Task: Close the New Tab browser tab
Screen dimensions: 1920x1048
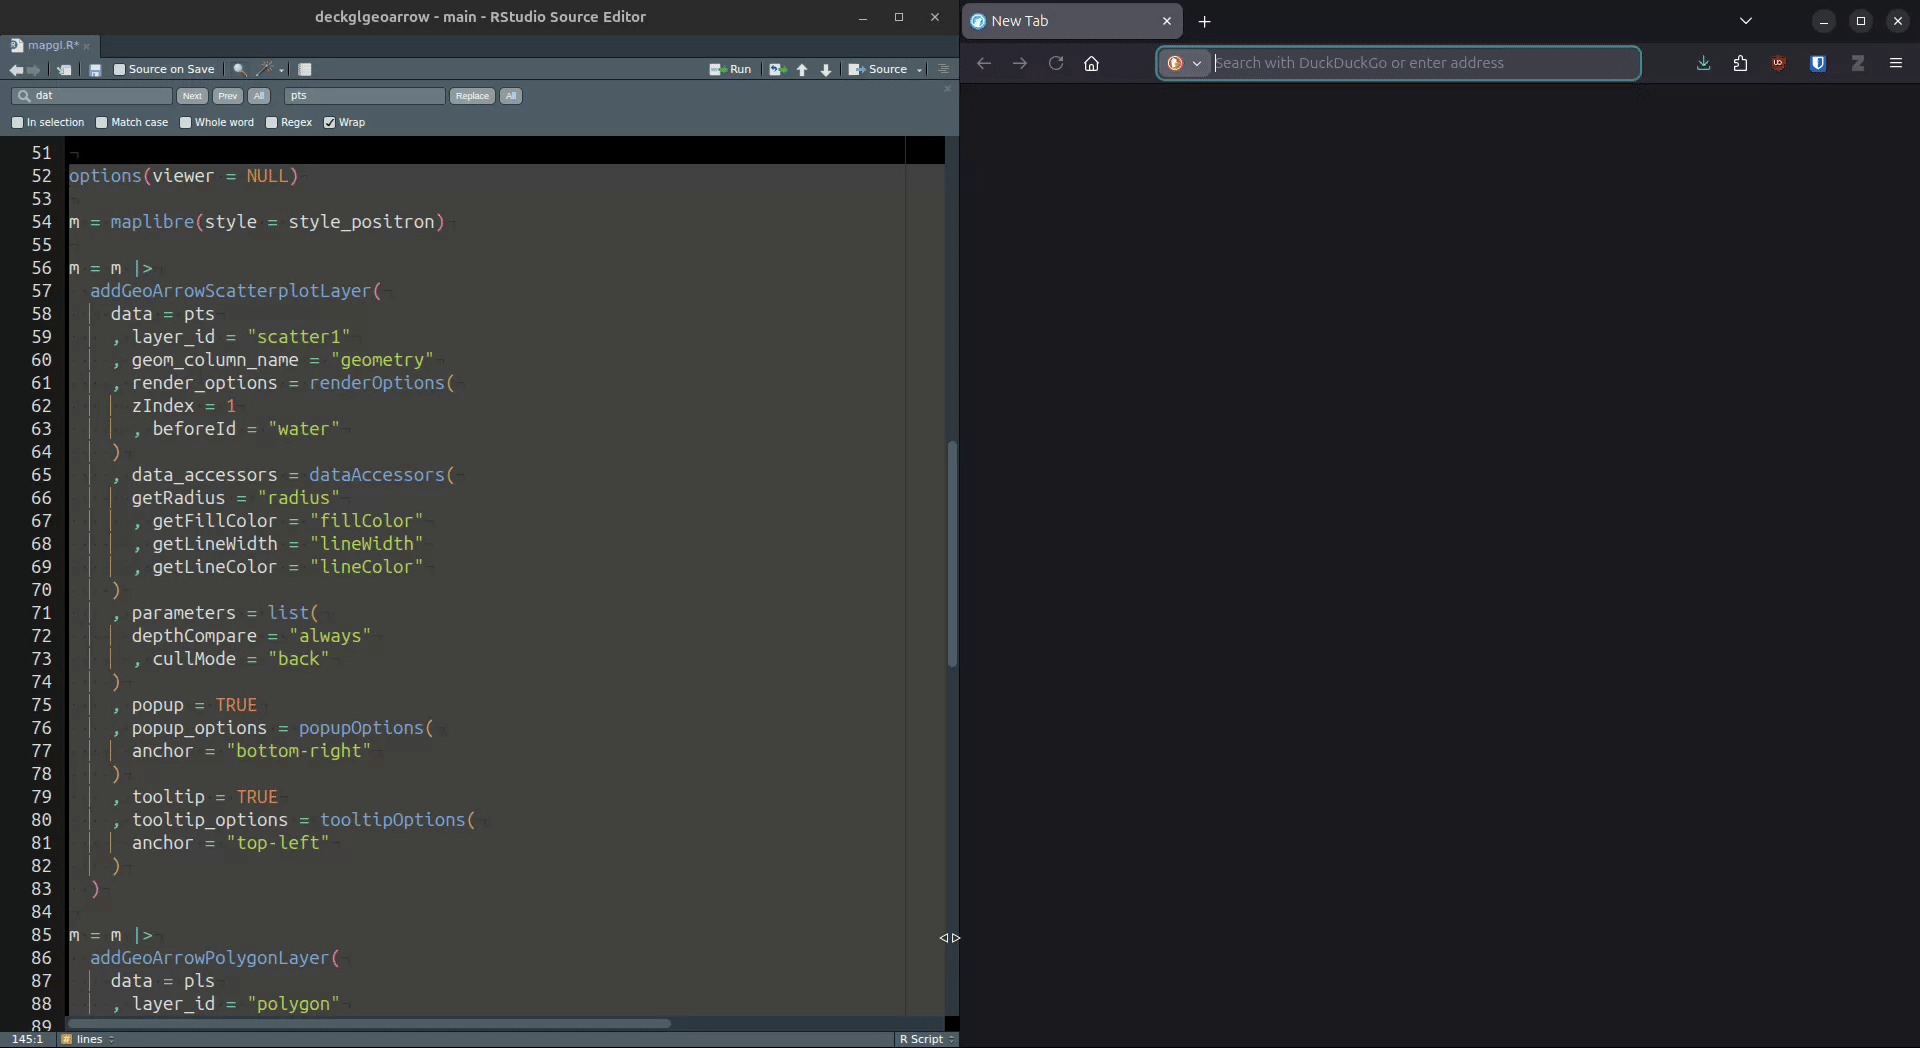Action: click(x=1166, y=21)
